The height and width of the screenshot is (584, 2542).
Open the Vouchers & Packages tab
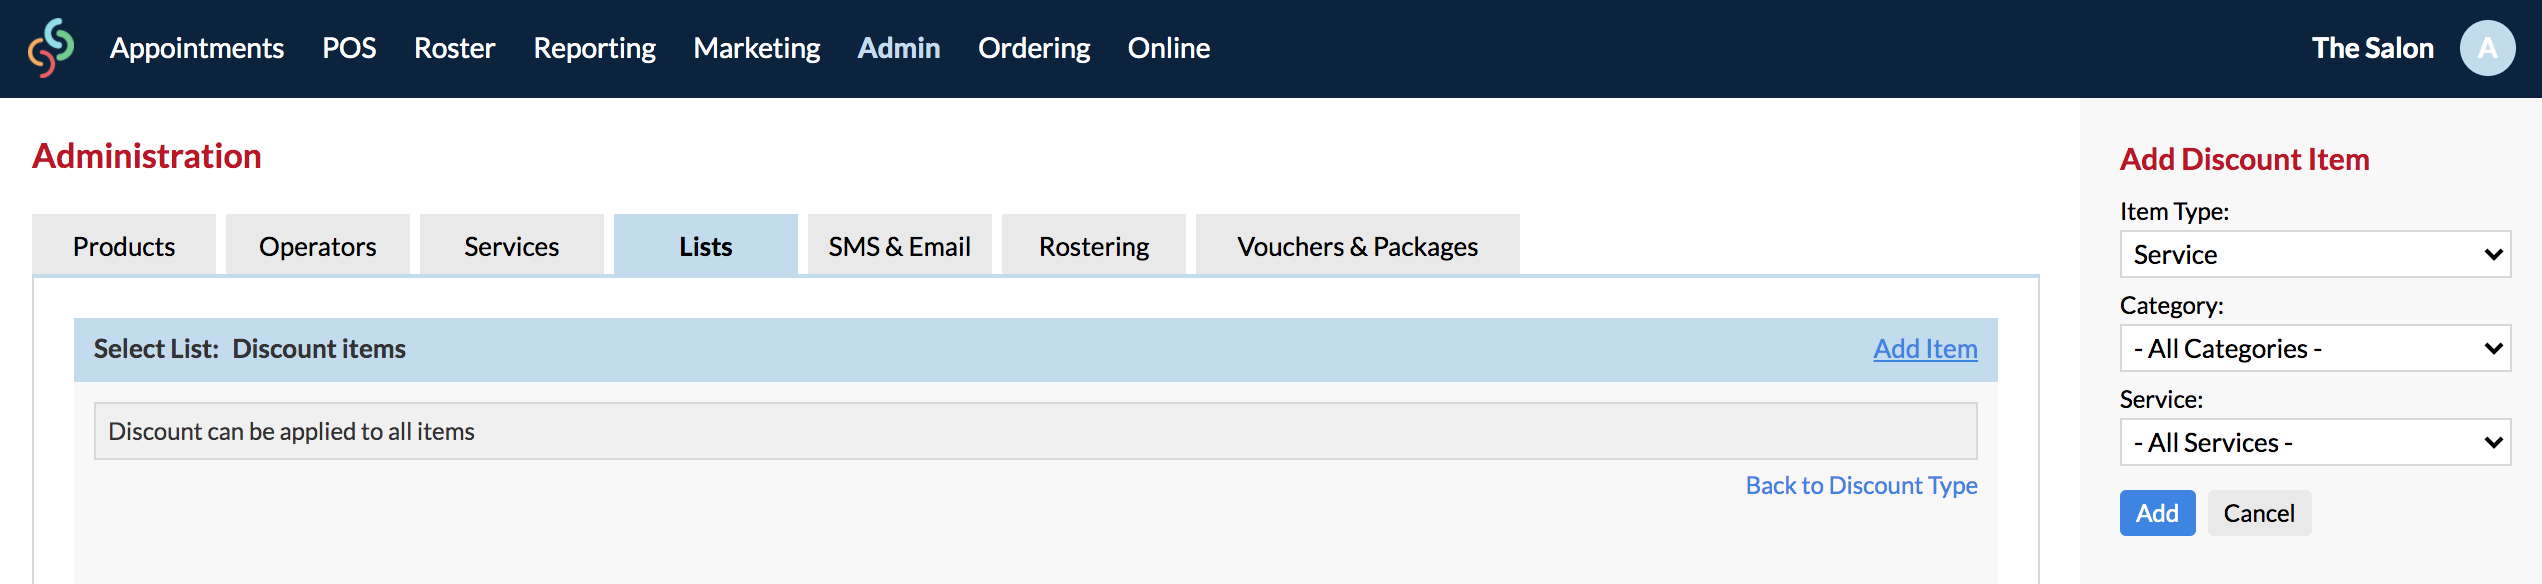tap(1358, 245)
